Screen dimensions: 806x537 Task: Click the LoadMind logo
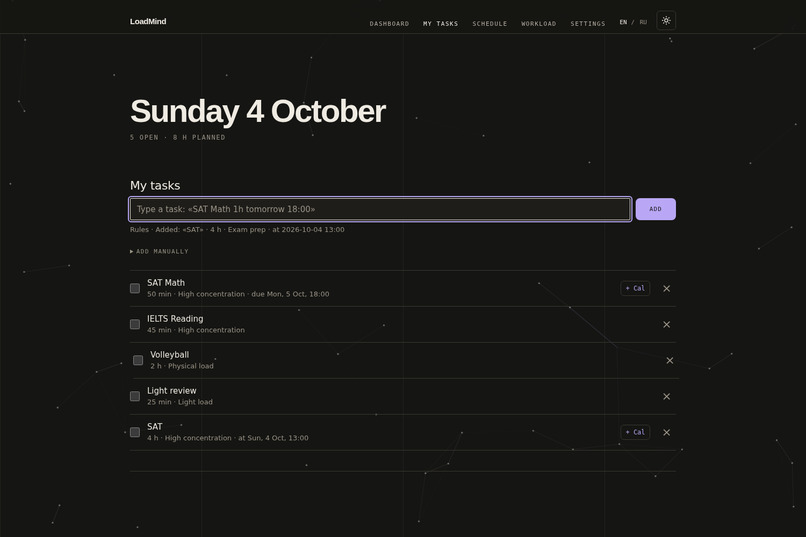pyautogui.click(x=148, y=22)
